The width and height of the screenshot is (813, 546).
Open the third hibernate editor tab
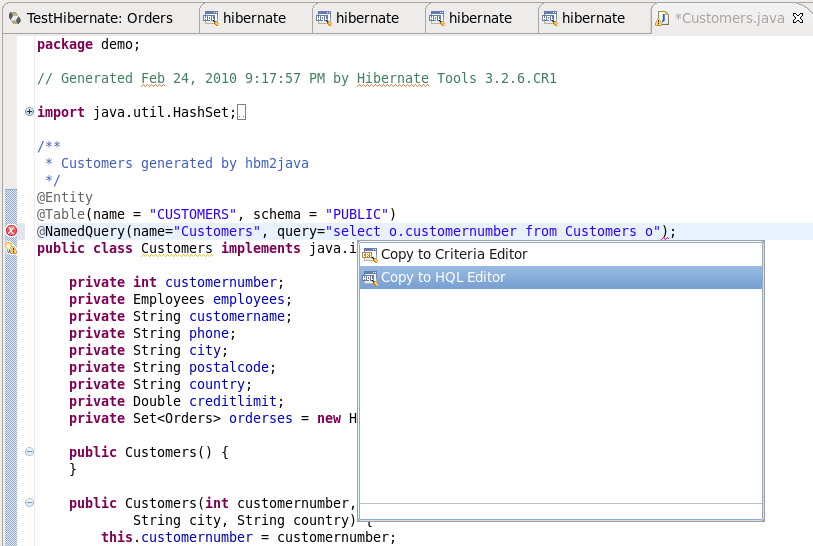479,18
